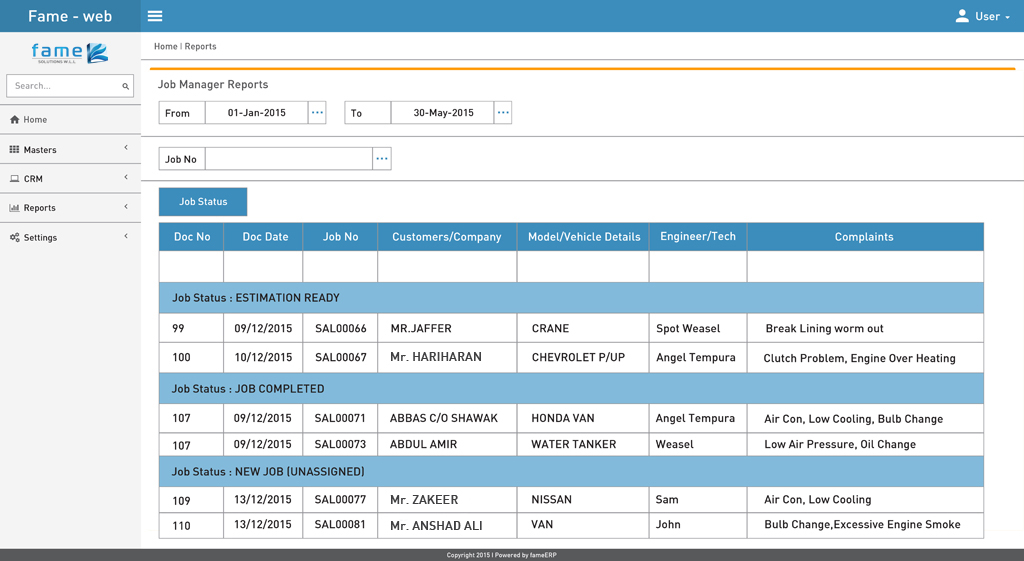1024x561 pixels.
Task: Click the Complaints column header
Action: [x=864, y=237]
